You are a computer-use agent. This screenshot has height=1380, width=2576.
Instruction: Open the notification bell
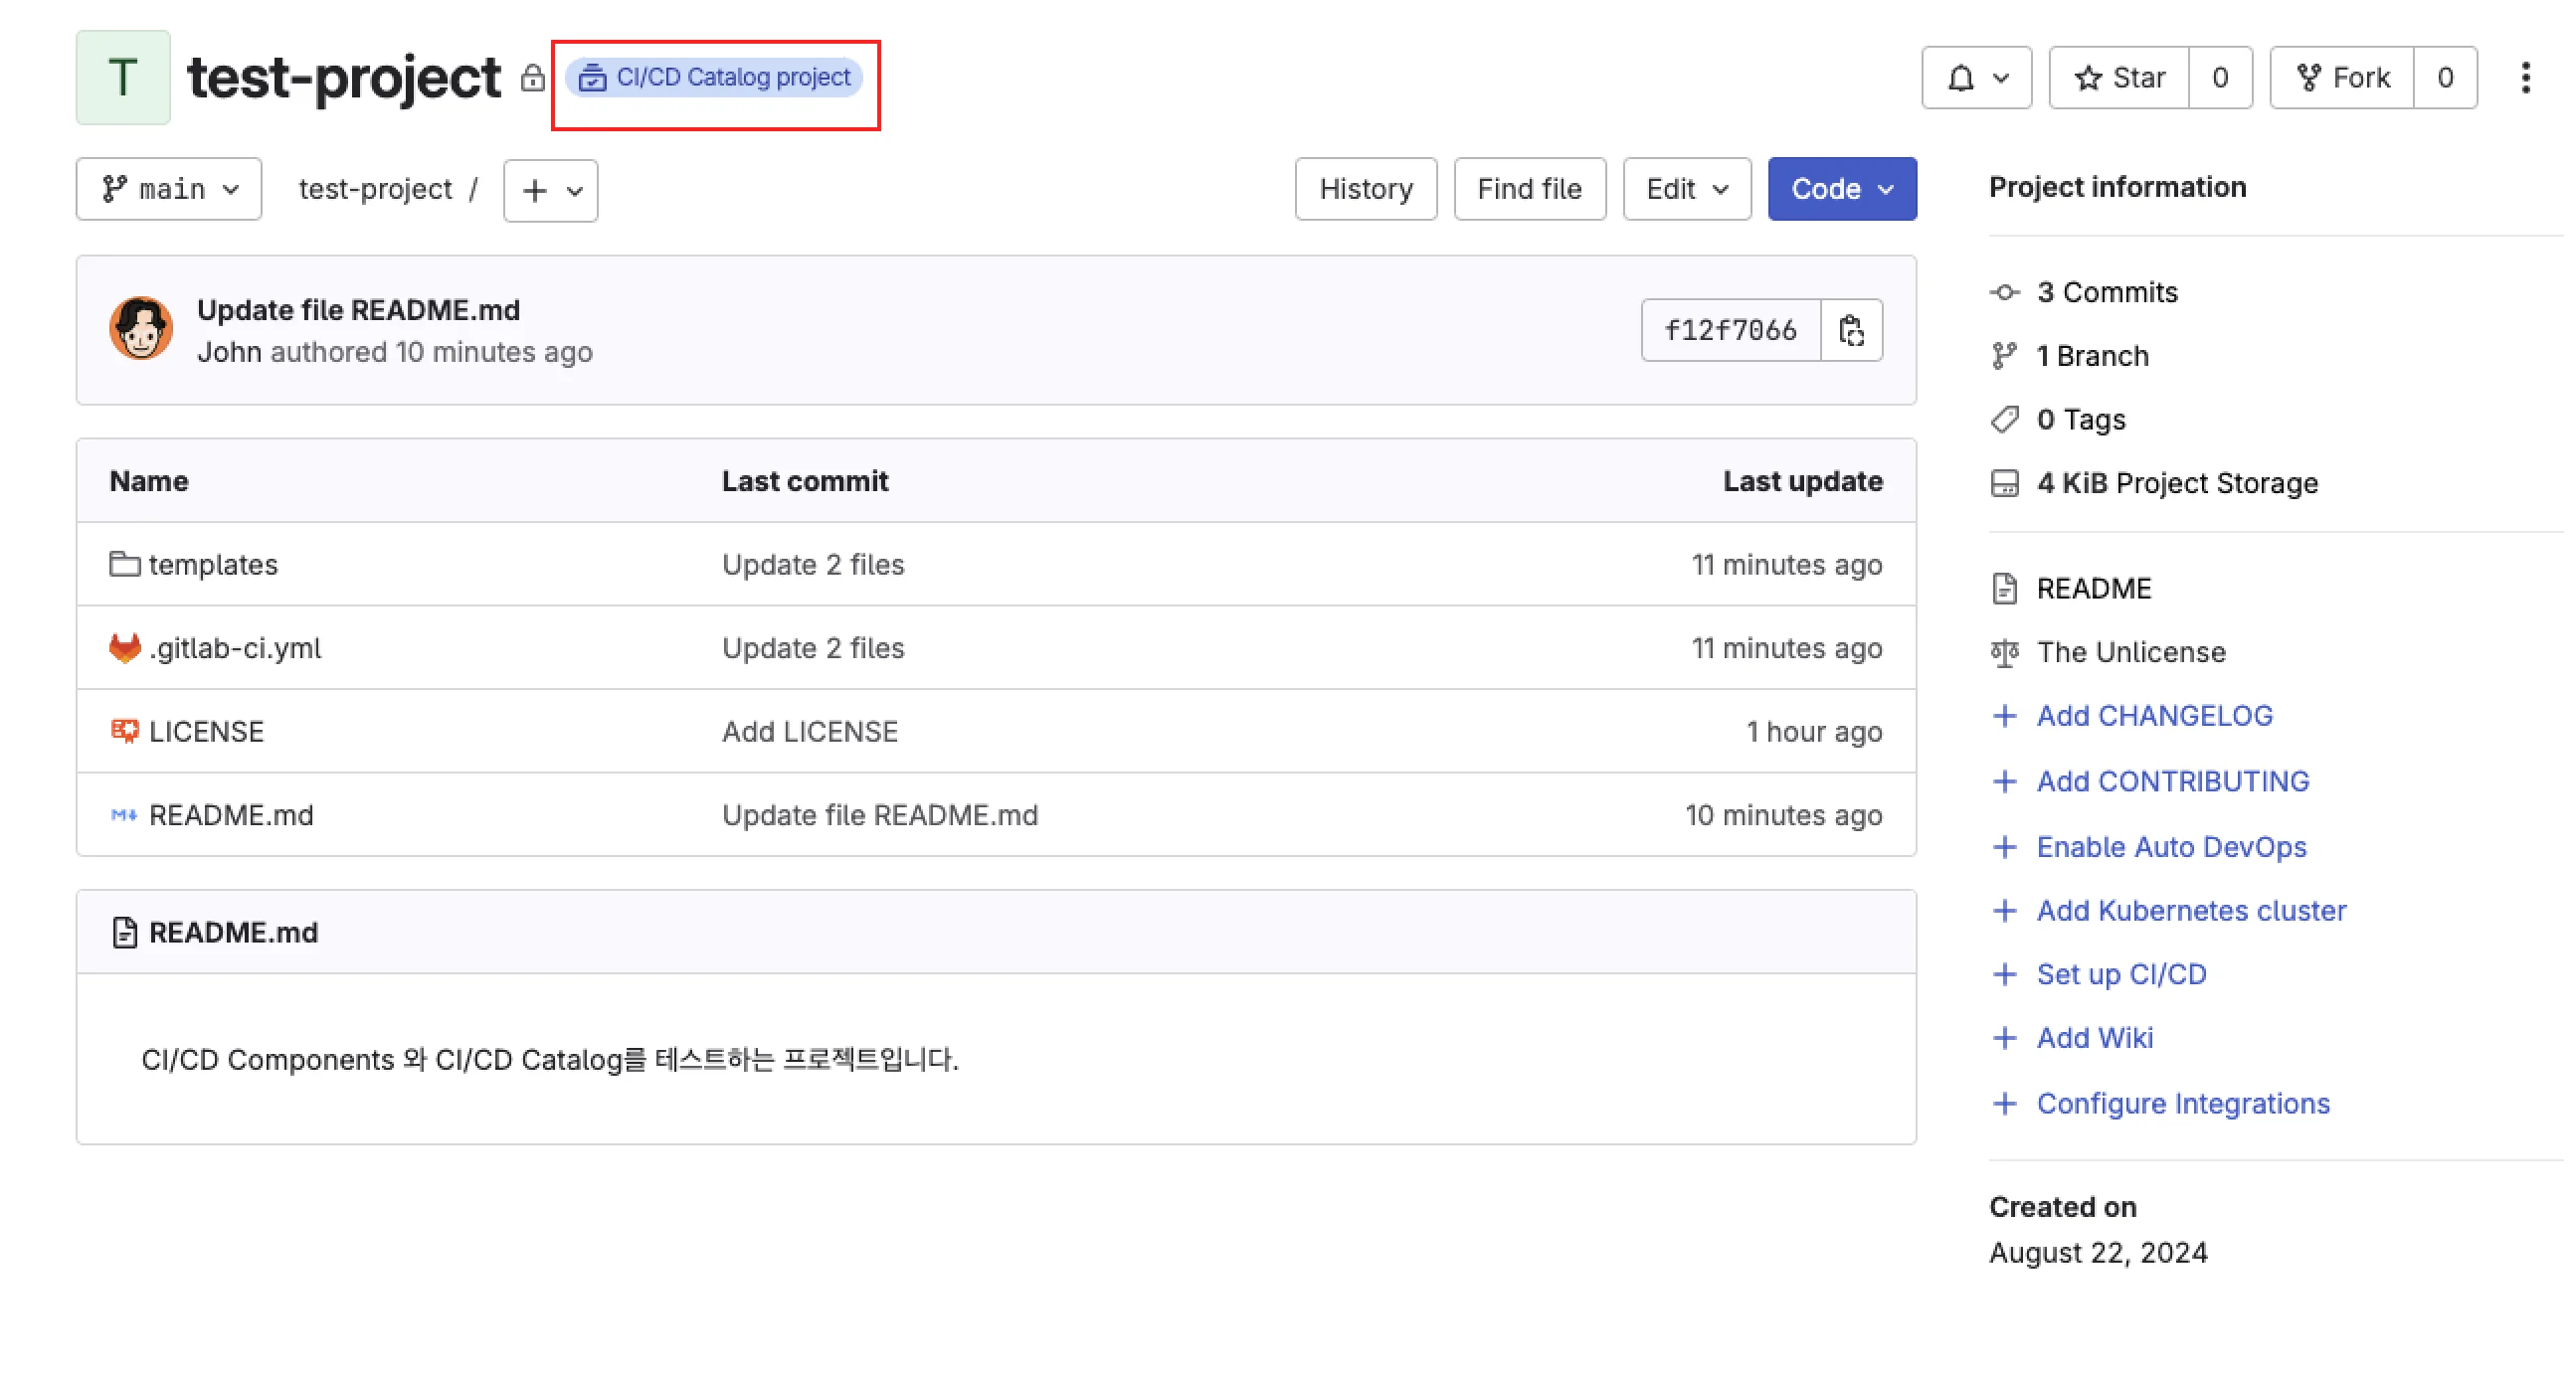[x=1963, y=77]
